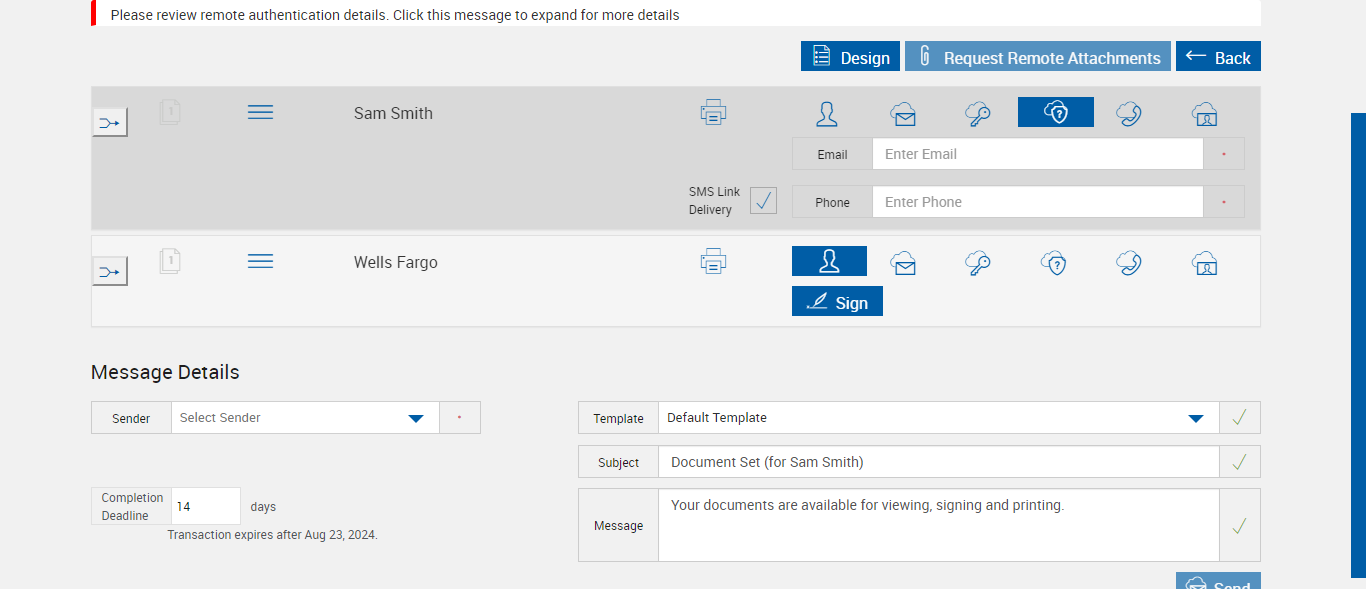The image size is (1366, 589).
Task: Choose cloud ID verification for Wells Fargo
Action: (x=1204, y=263)
